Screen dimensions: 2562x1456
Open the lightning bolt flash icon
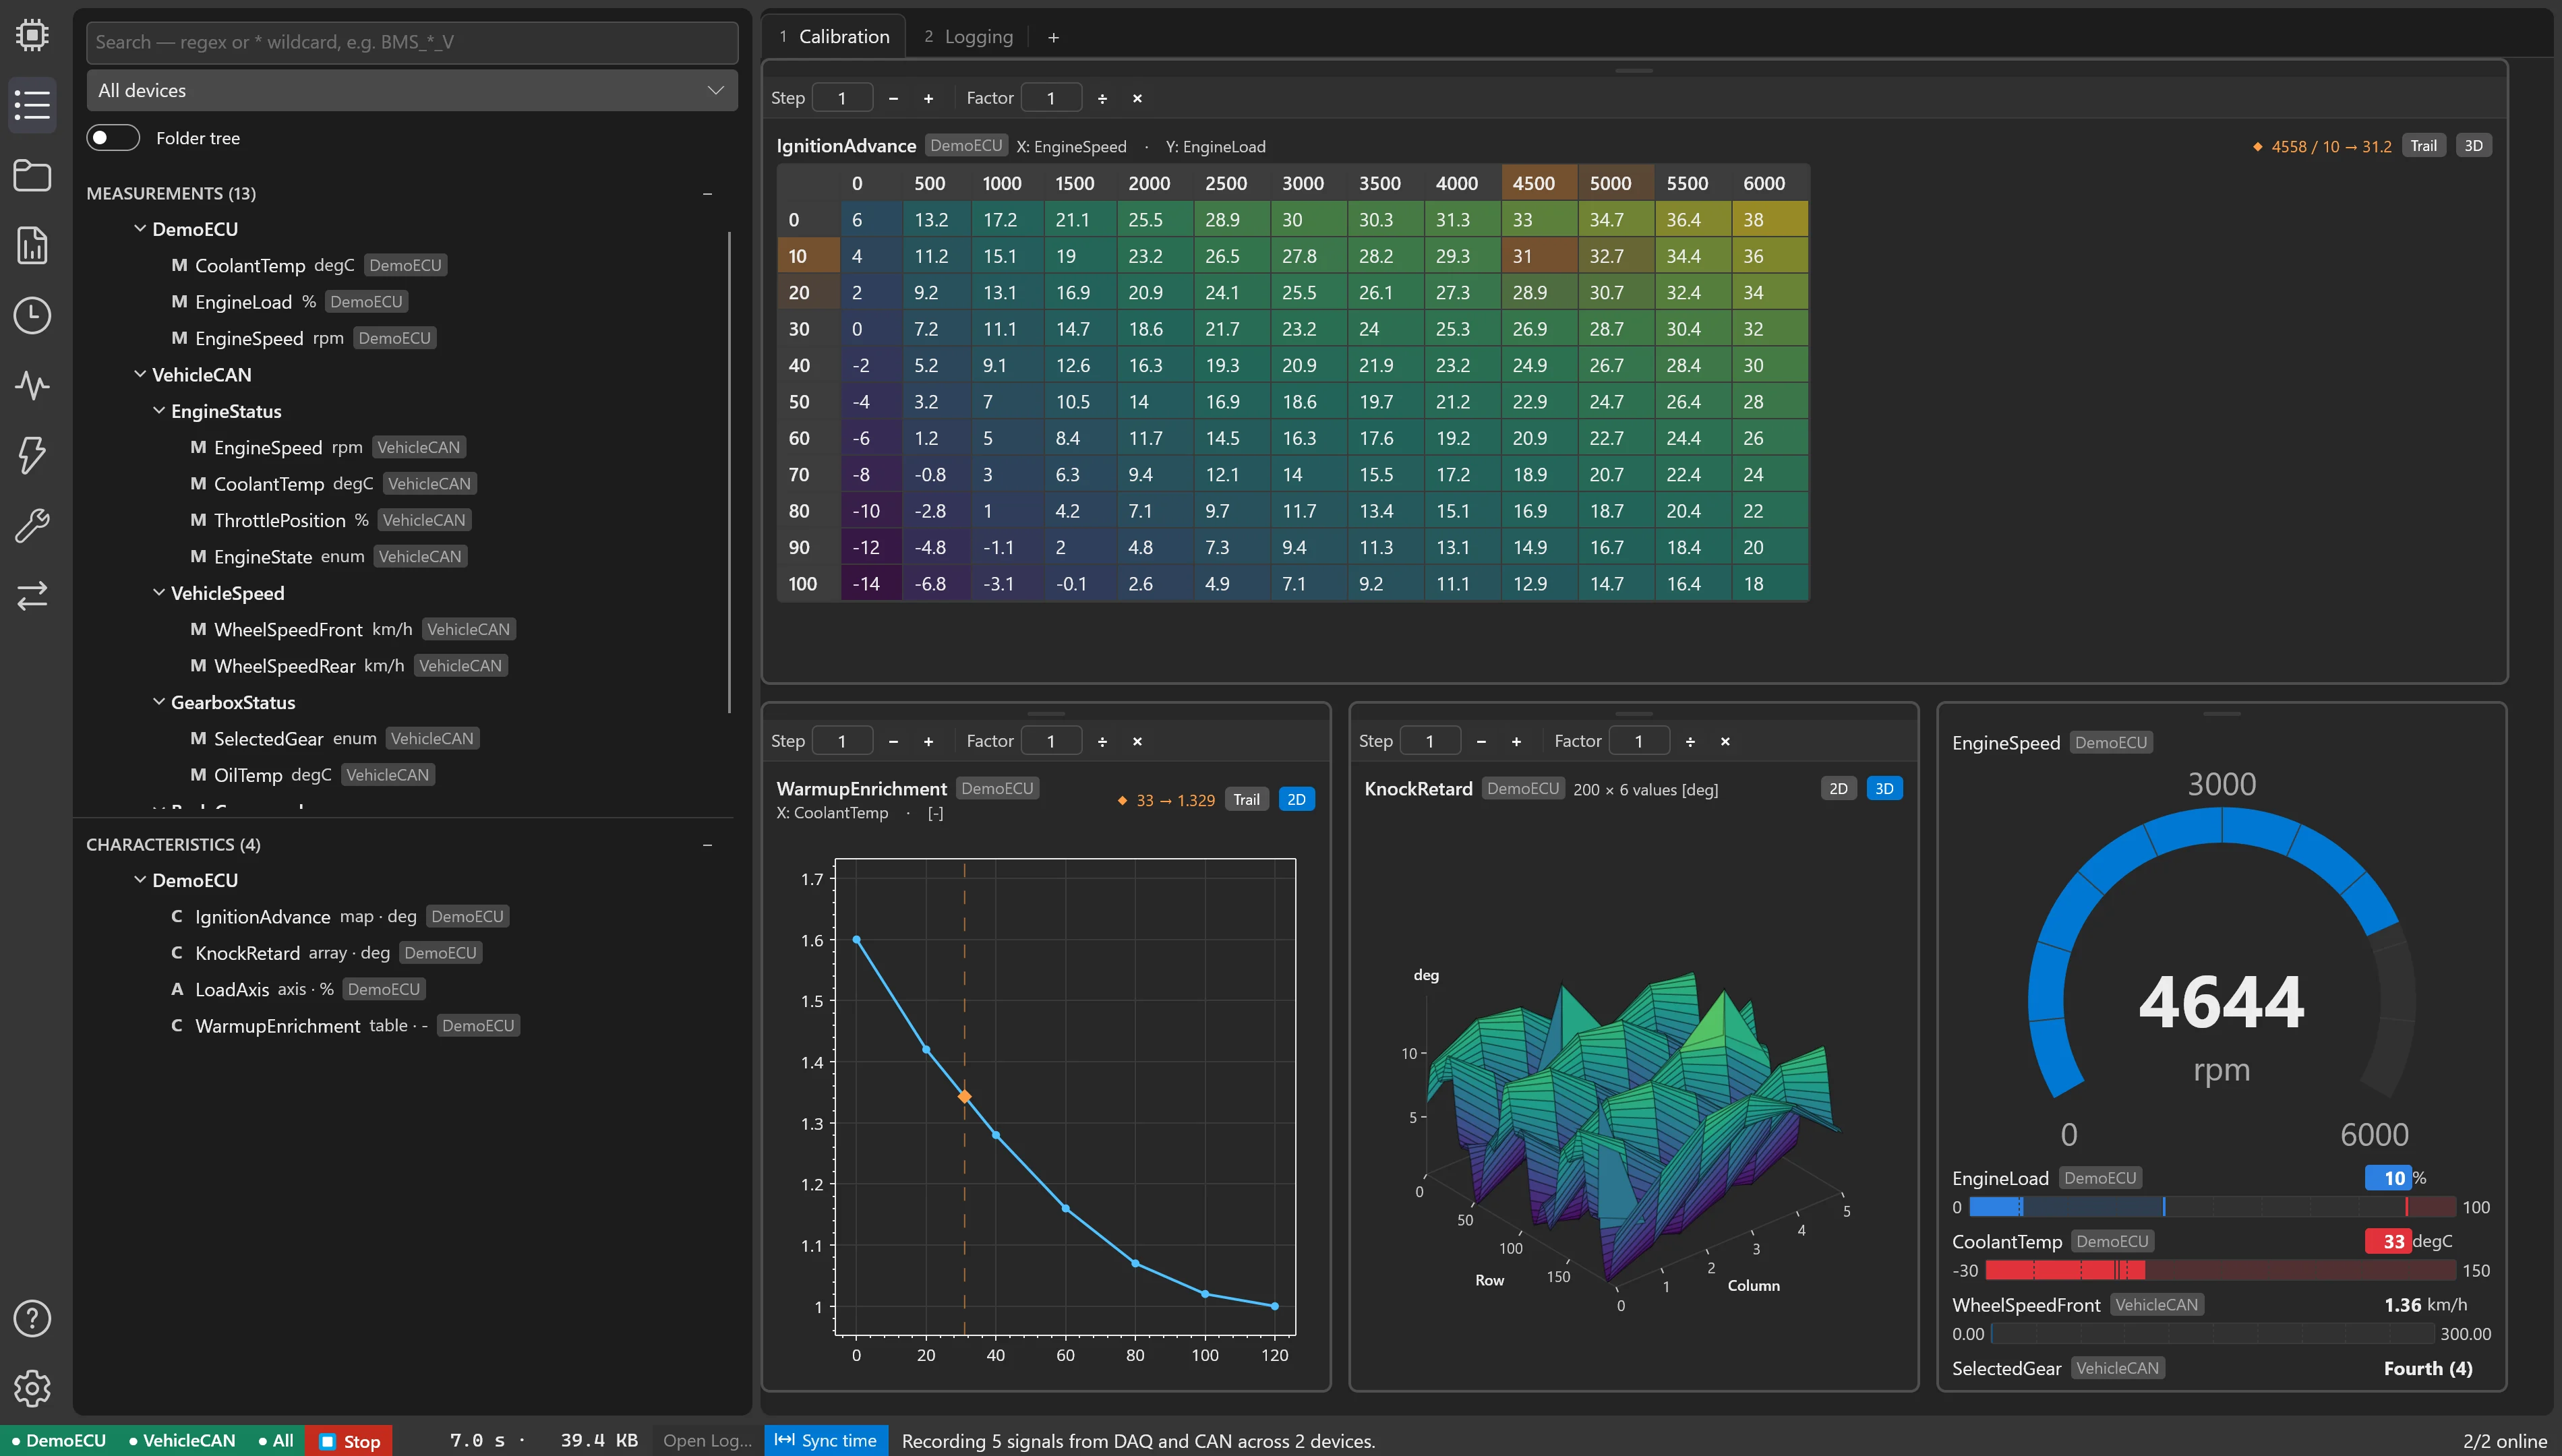coord(32,455)
